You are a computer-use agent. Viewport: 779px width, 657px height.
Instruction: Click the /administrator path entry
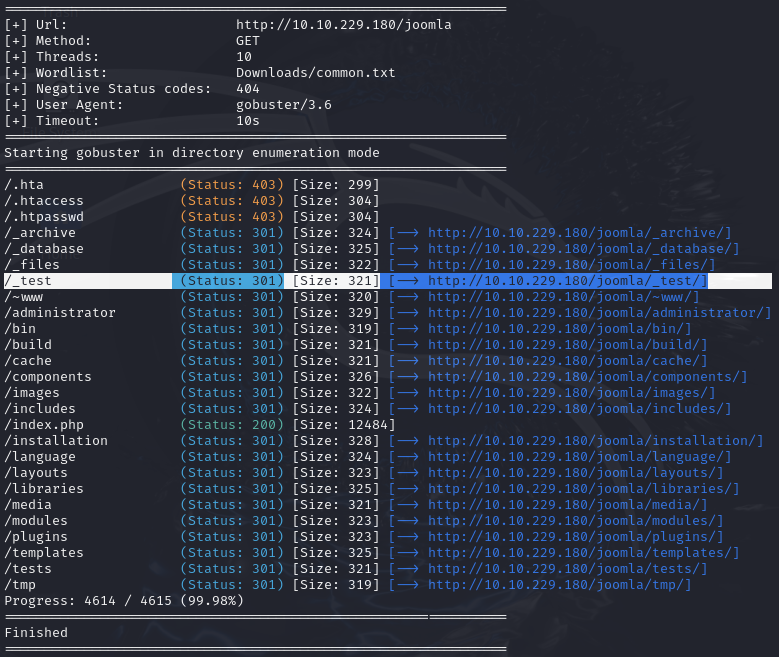(x=60, y=313)
